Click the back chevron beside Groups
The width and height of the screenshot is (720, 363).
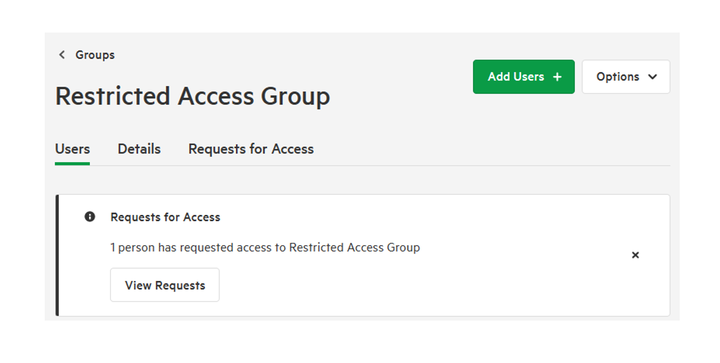click(62, 55)
